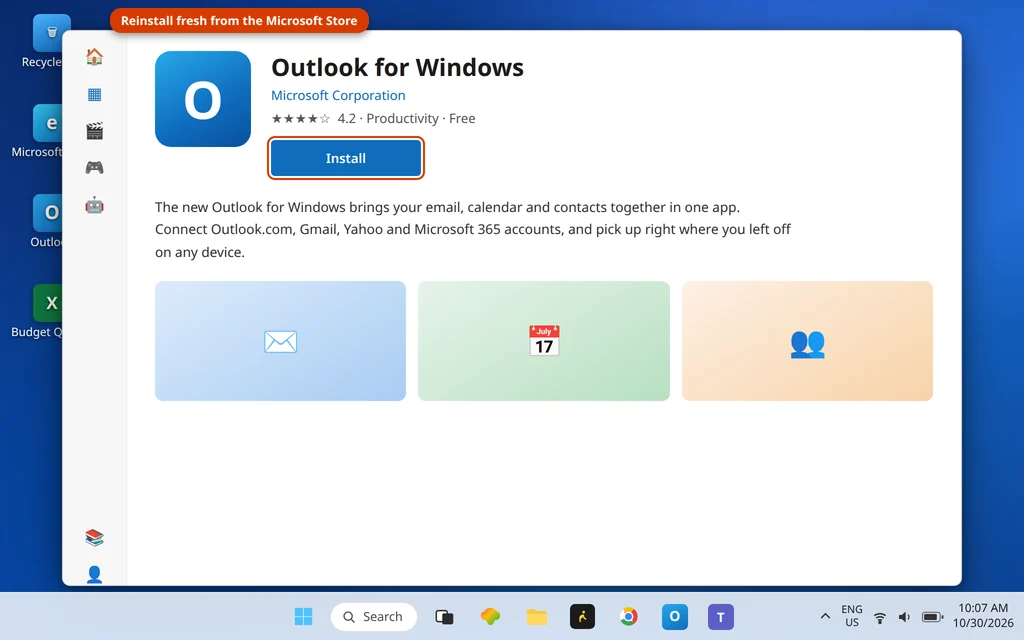Show hidden tray icons chevron

[825, 616]
